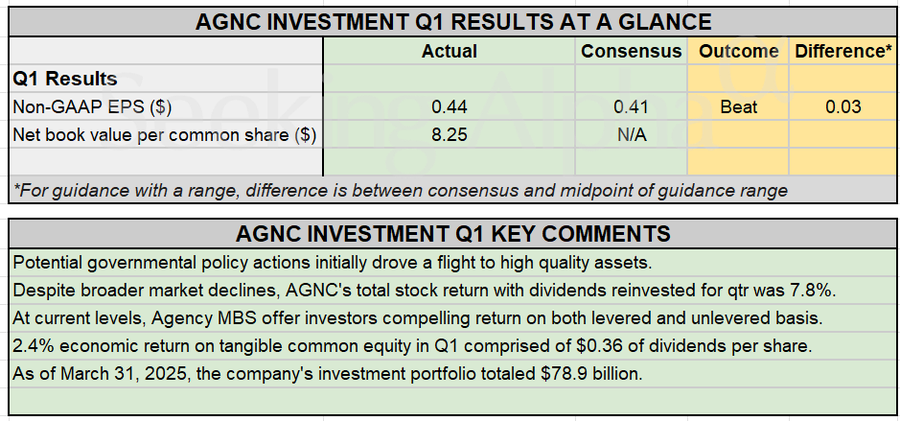Click the consensus EPS value 0.41
The image size is (900, 421).
point(631,106)
